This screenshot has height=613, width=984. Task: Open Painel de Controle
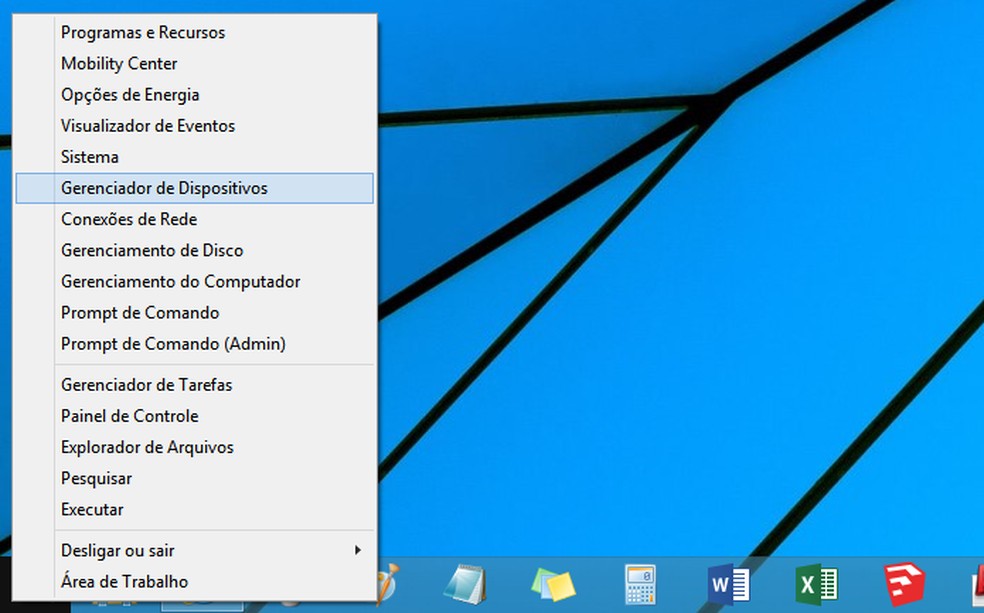pos(195,416)
